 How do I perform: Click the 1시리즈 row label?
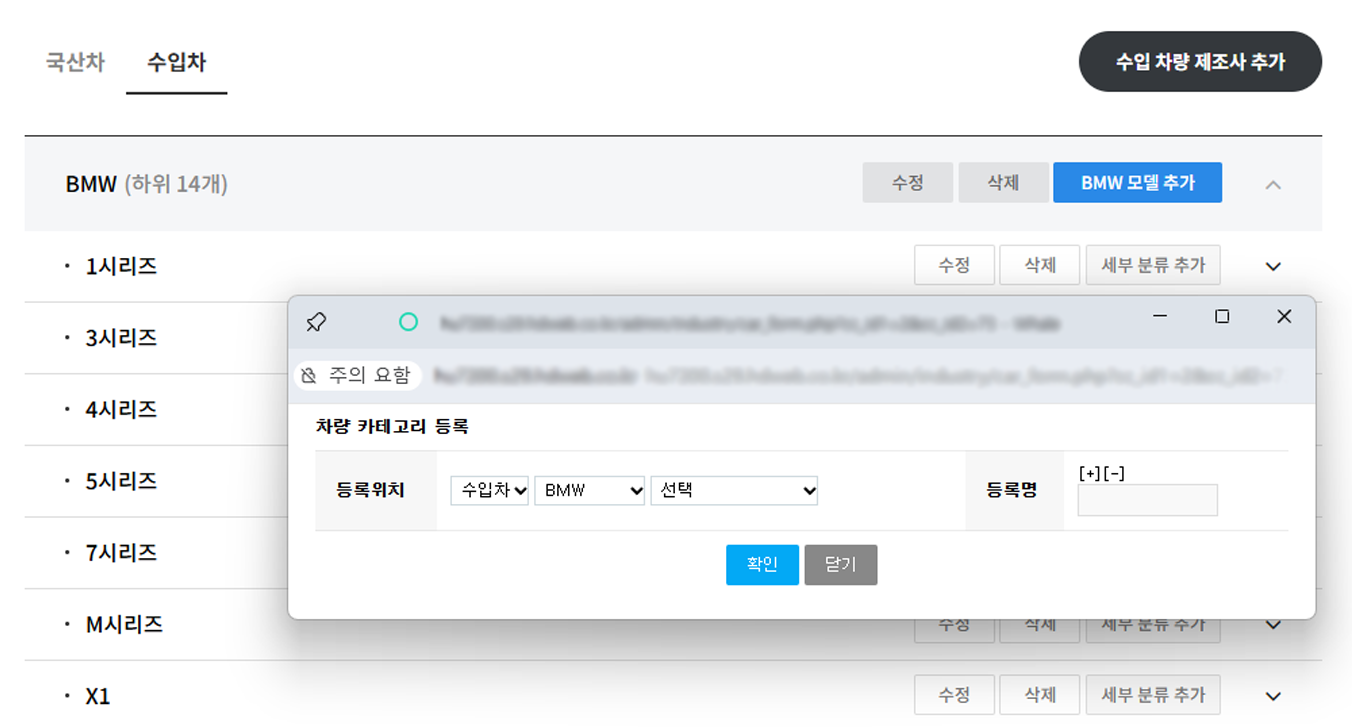point(121,267)
